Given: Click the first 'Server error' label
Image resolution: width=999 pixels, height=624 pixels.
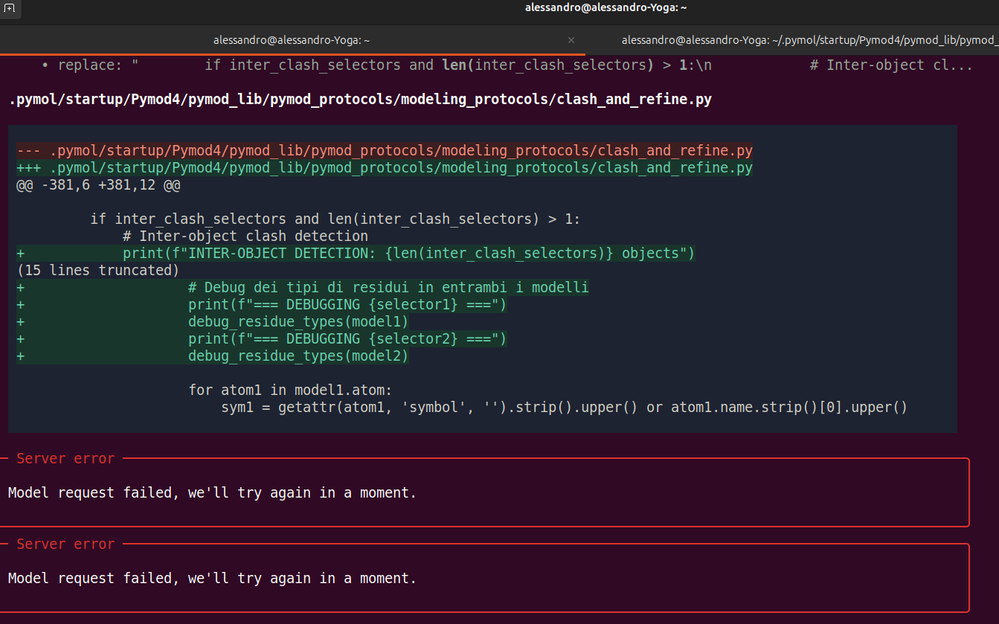Looking at the screenshot, I should [66, 459].
